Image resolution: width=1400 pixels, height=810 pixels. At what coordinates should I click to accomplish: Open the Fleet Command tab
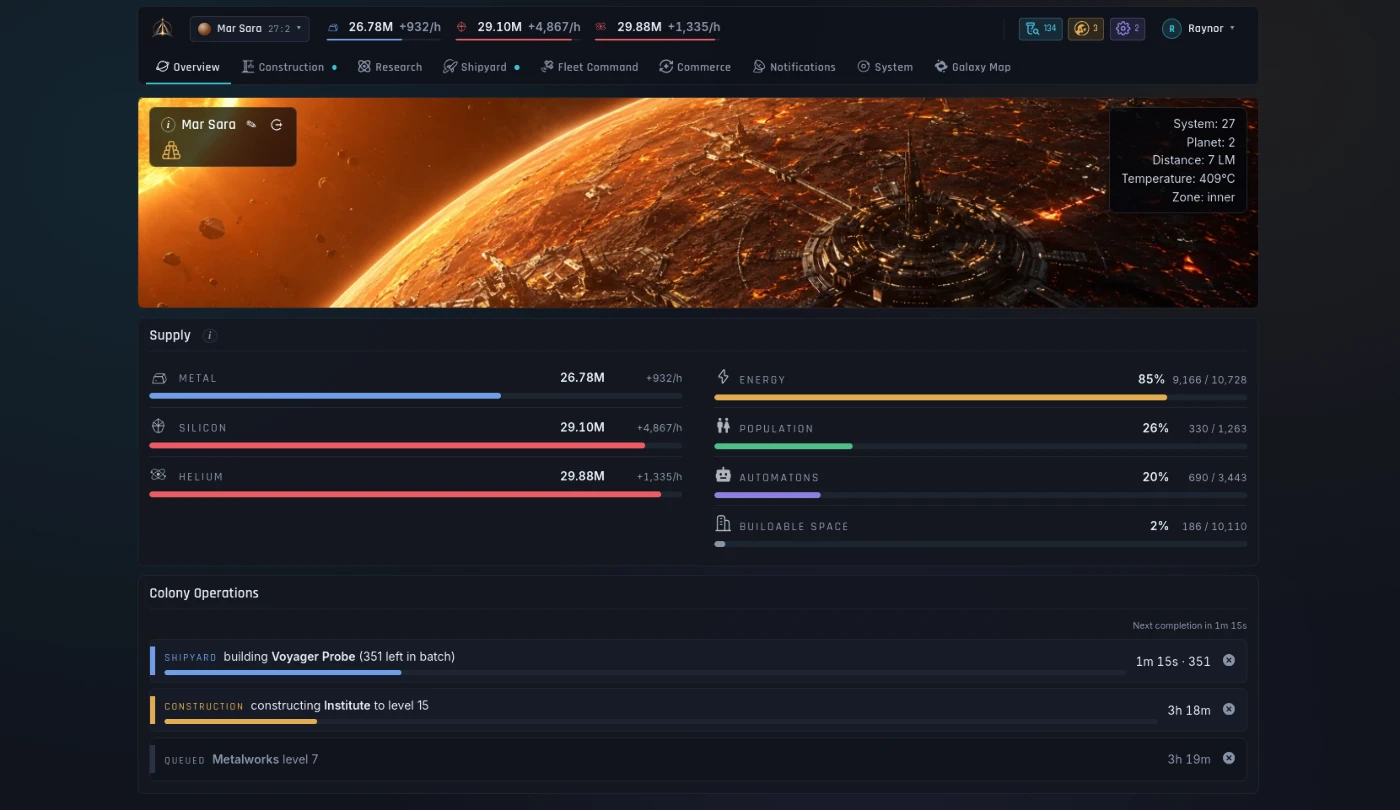pyautogui.click(x=589, y=67)
